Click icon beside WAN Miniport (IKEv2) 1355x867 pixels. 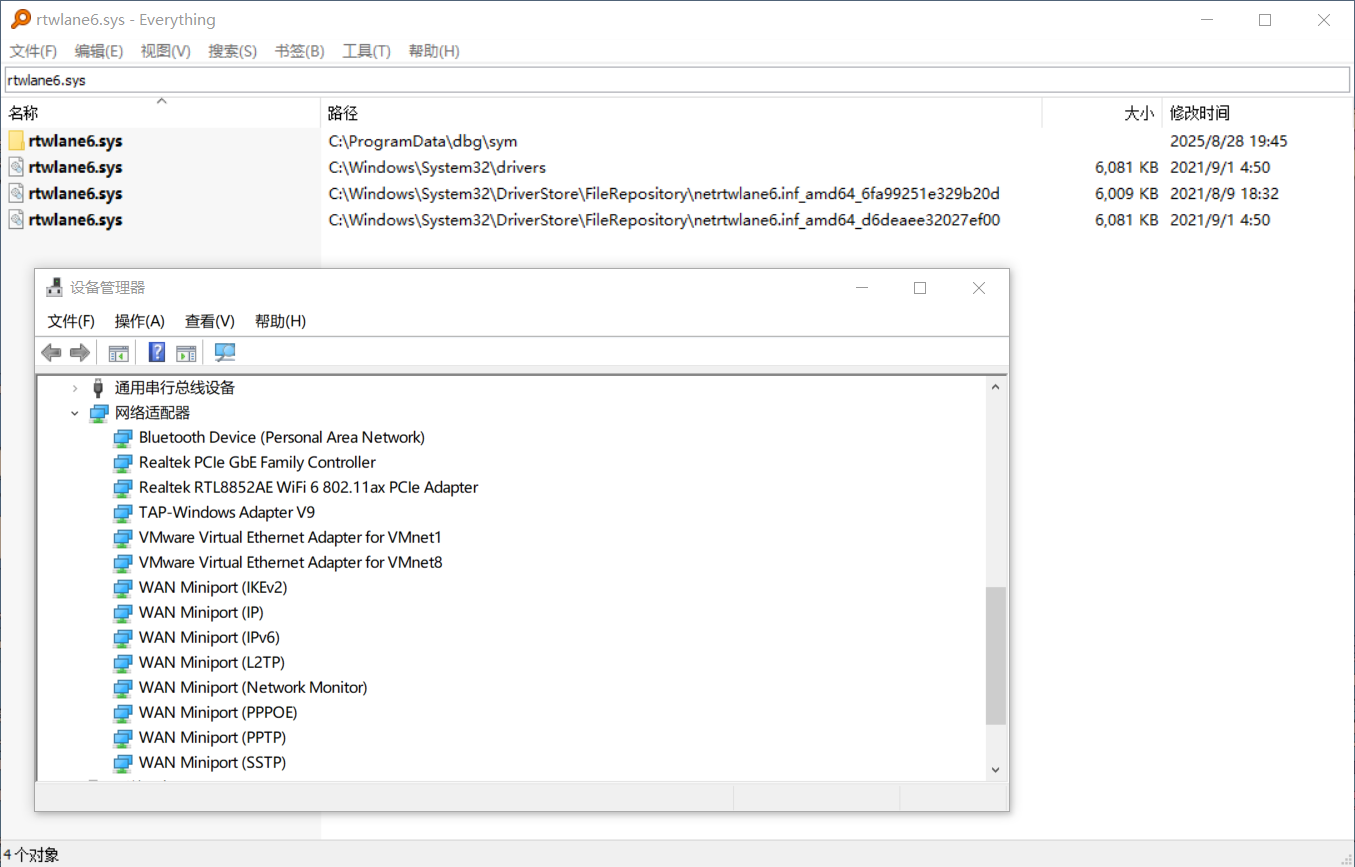tap(122, 587)
